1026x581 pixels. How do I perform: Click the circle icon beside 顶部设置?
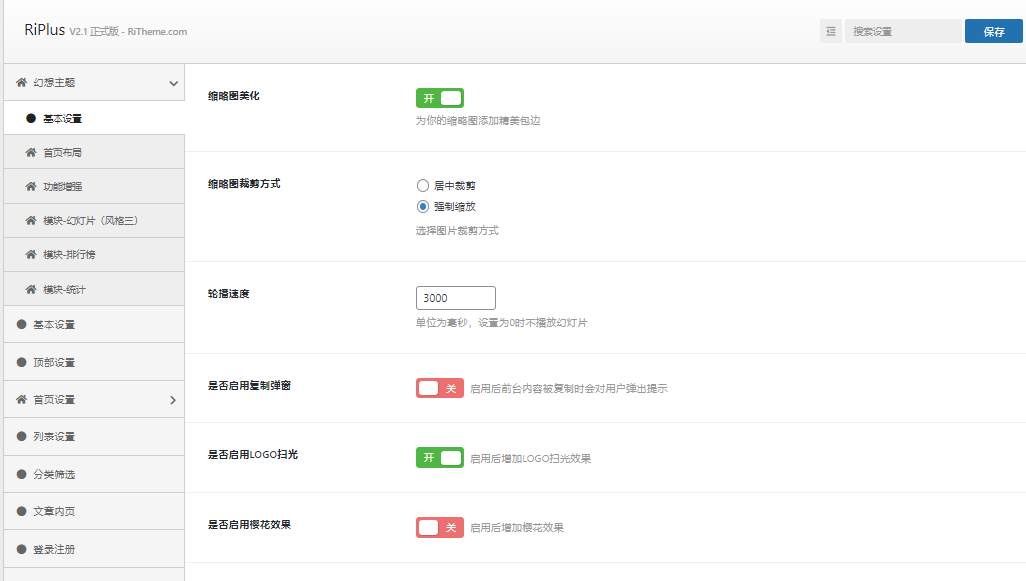point(21,362)
